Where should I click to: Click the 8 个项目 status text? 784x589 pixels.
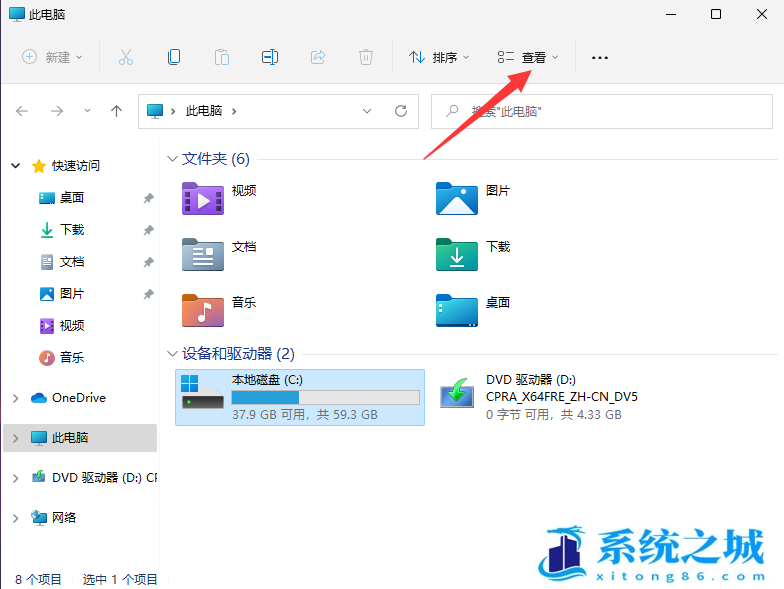click(38, 579)
